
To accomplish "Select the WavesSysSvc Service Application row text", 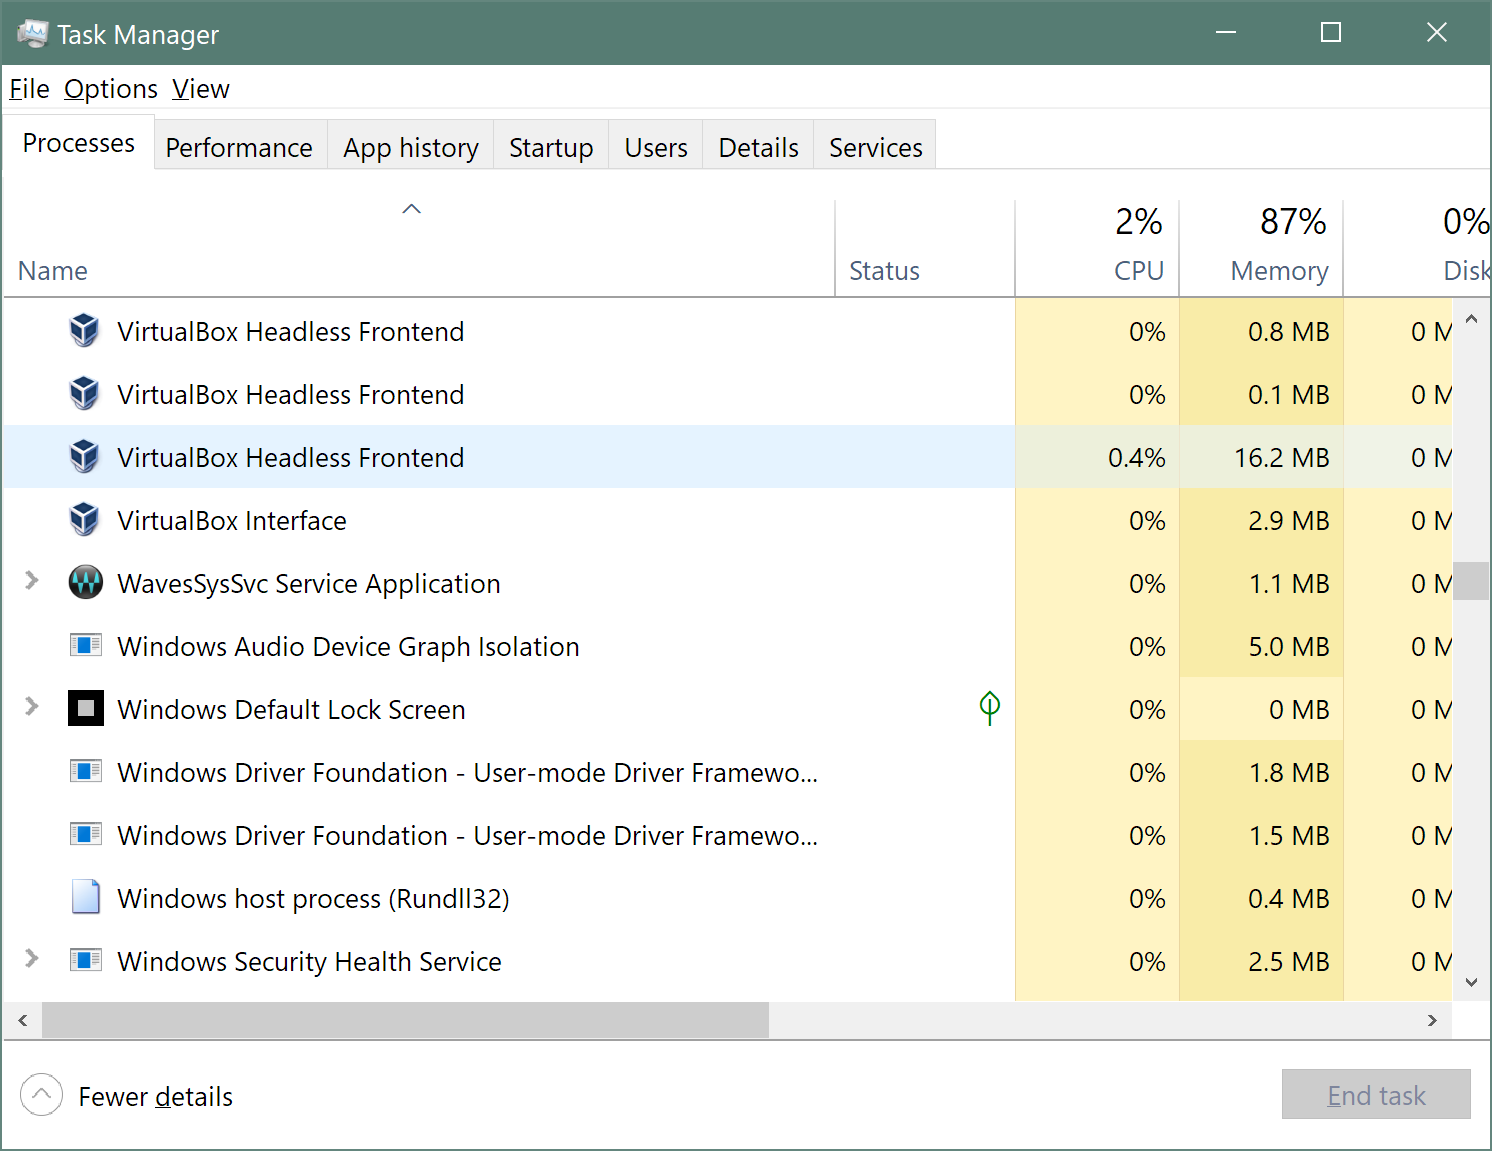I will point(308,584).
